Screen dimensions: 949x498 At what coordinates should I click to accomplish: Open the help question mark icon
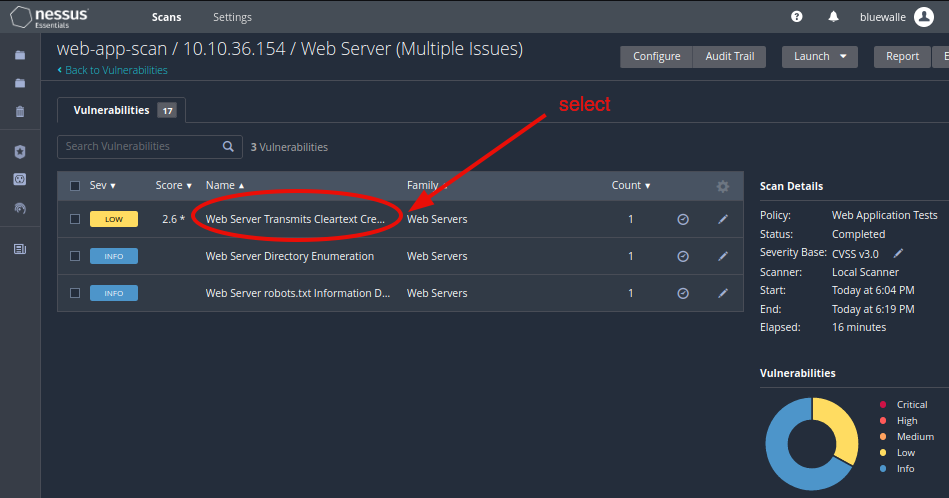pyautogui.click(x=796, y=17)
